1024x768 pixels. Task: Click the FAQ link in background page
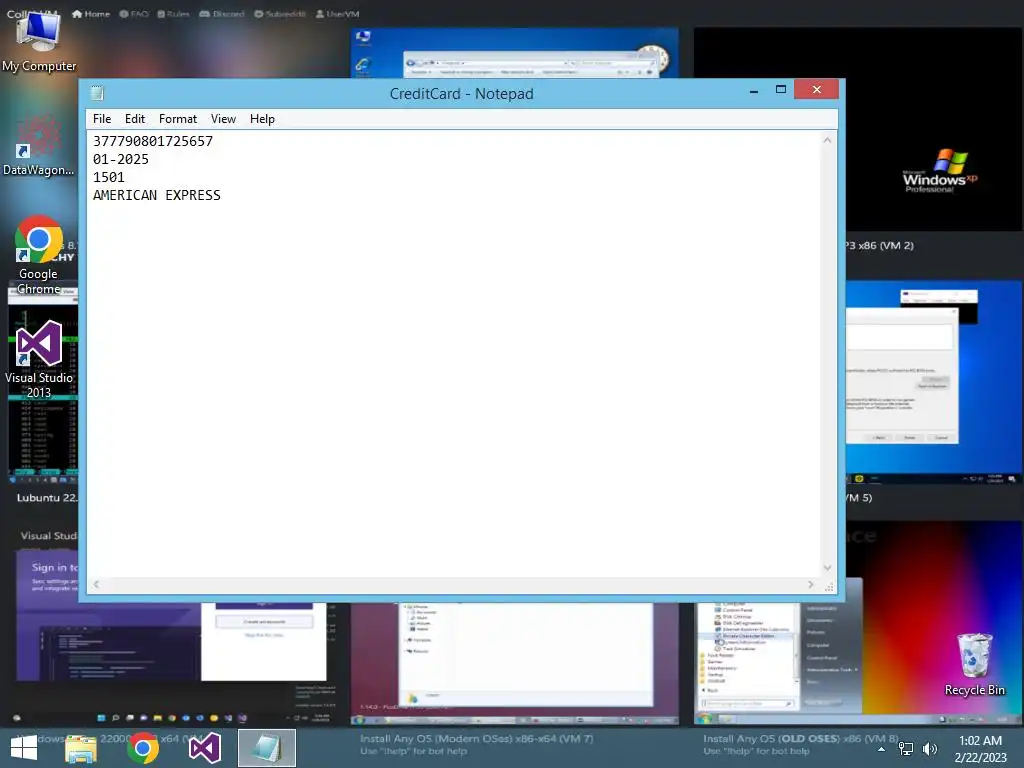pos(134,14)
